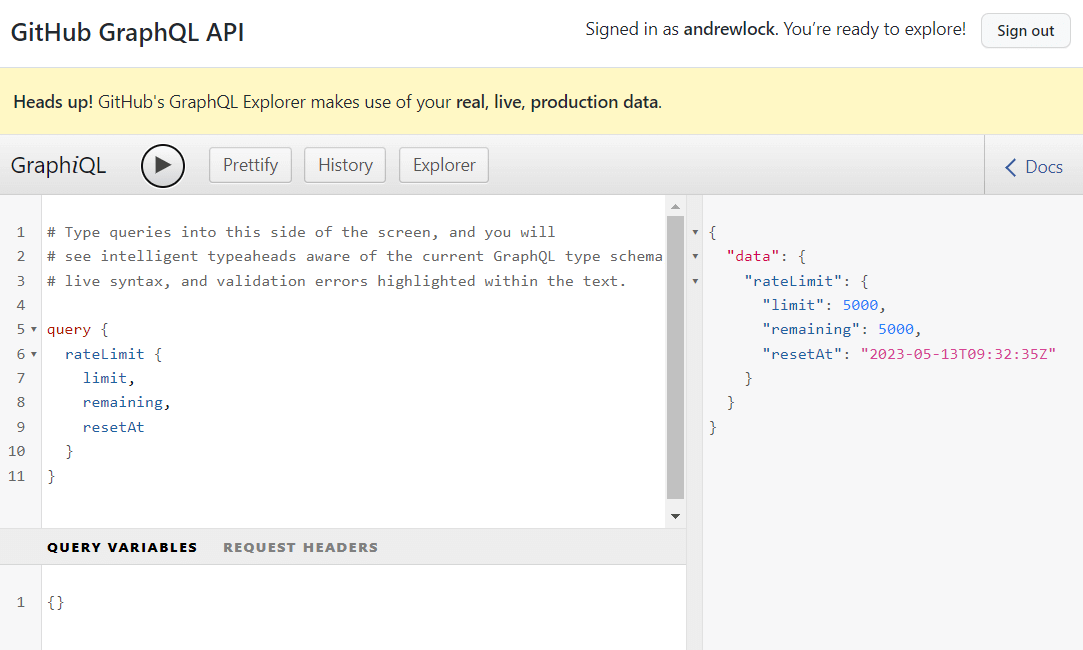Collapse the rateLimit block on line 6
1083x650 pixels.
pos(34,354)
